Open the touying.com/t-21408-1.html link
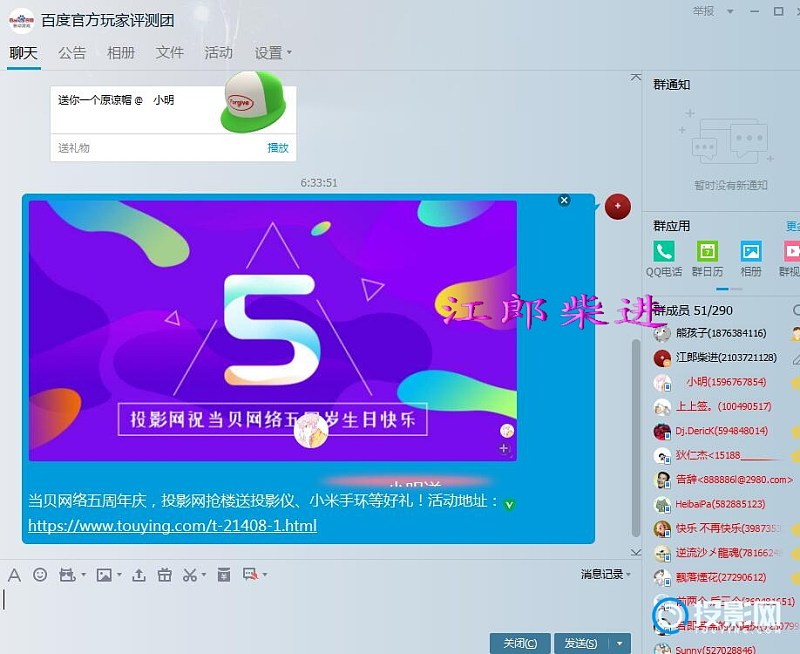 (x=172, y=525)
